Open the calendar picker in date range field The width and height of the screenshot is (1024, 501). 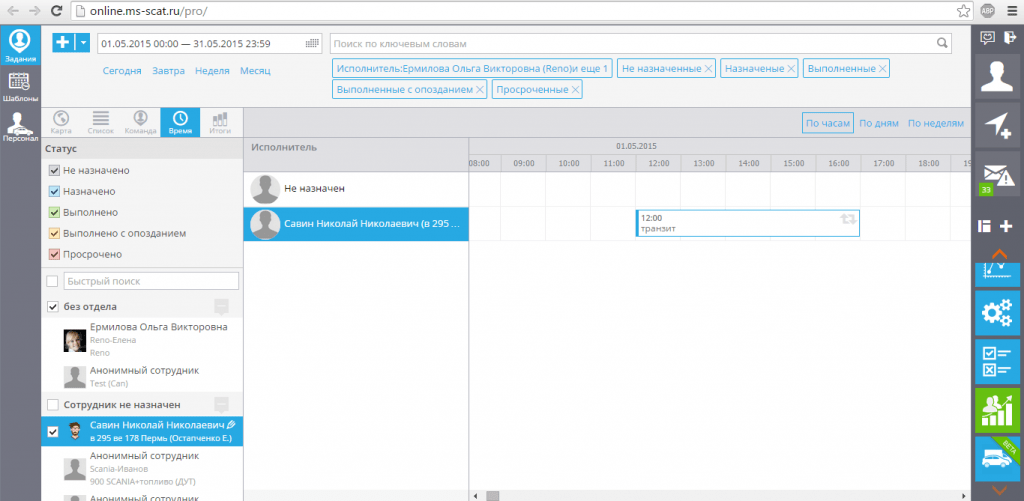click(313, 44)
